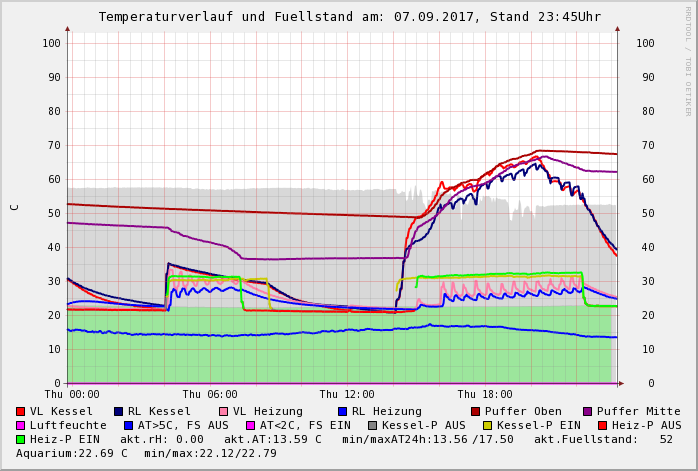This screenshot has height=471, width=698.
Task: Click the Puffer Oben legend swatch
Action: coord(476,411)
